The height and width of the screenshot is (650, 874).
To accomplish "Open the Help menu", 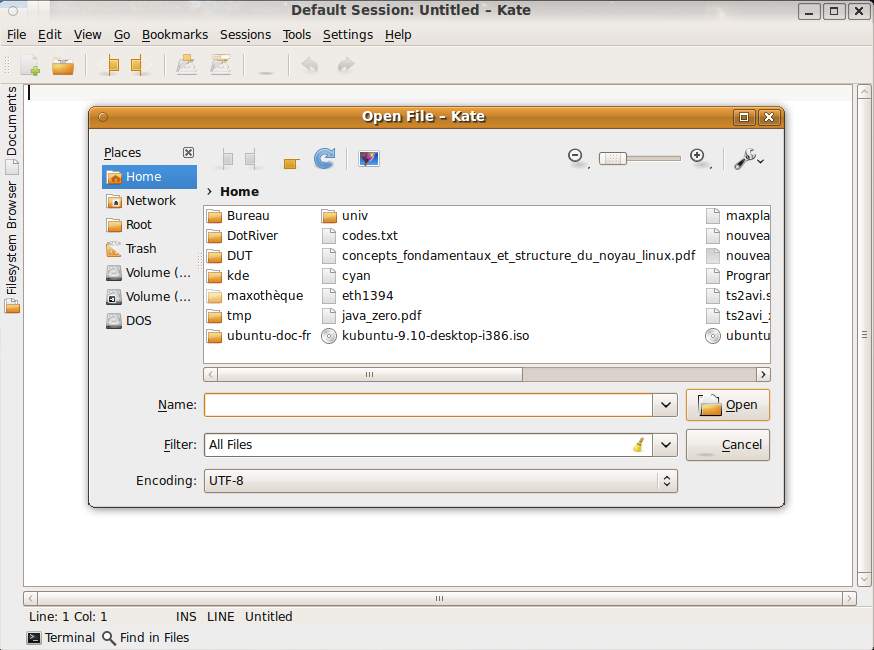I will point(398,35).
